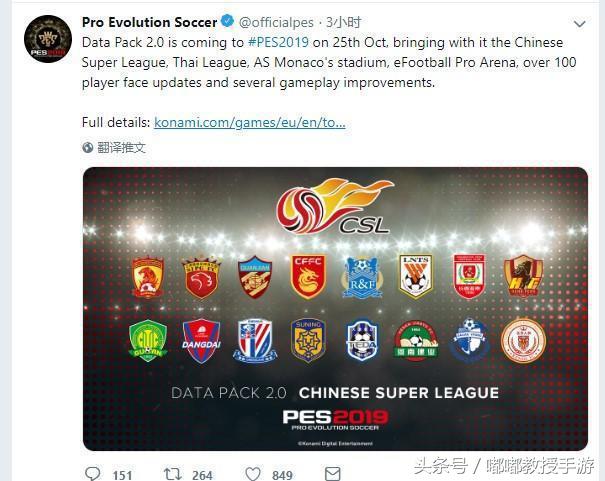Open the Pro Evolution Soccer account name
Screen dimensions: 605x481
(x=149, y=22)
